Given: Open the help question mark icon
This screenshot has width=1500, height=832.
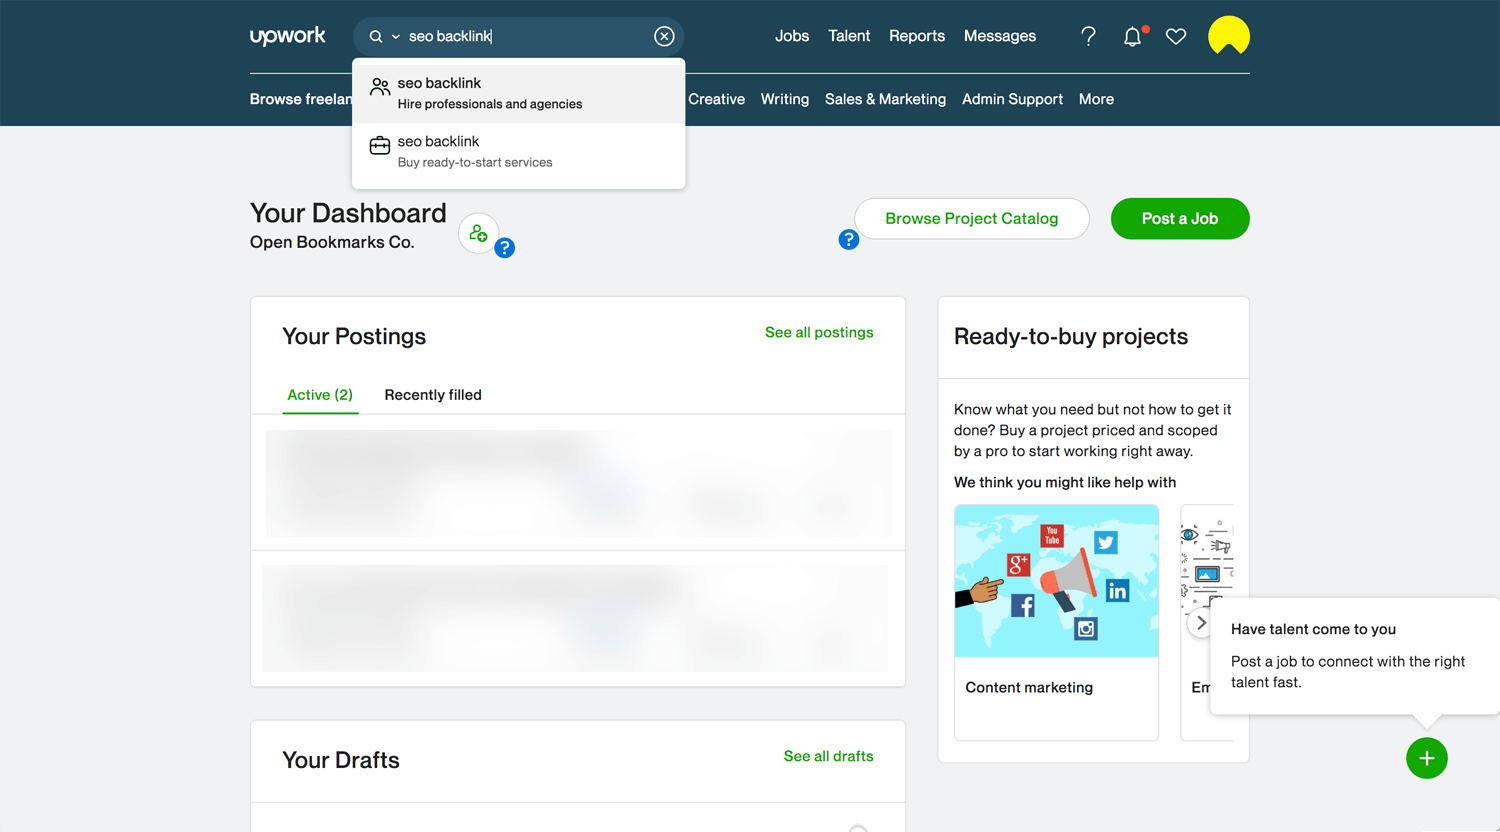Looking at the screenshot, I should tap(1089, 36).
